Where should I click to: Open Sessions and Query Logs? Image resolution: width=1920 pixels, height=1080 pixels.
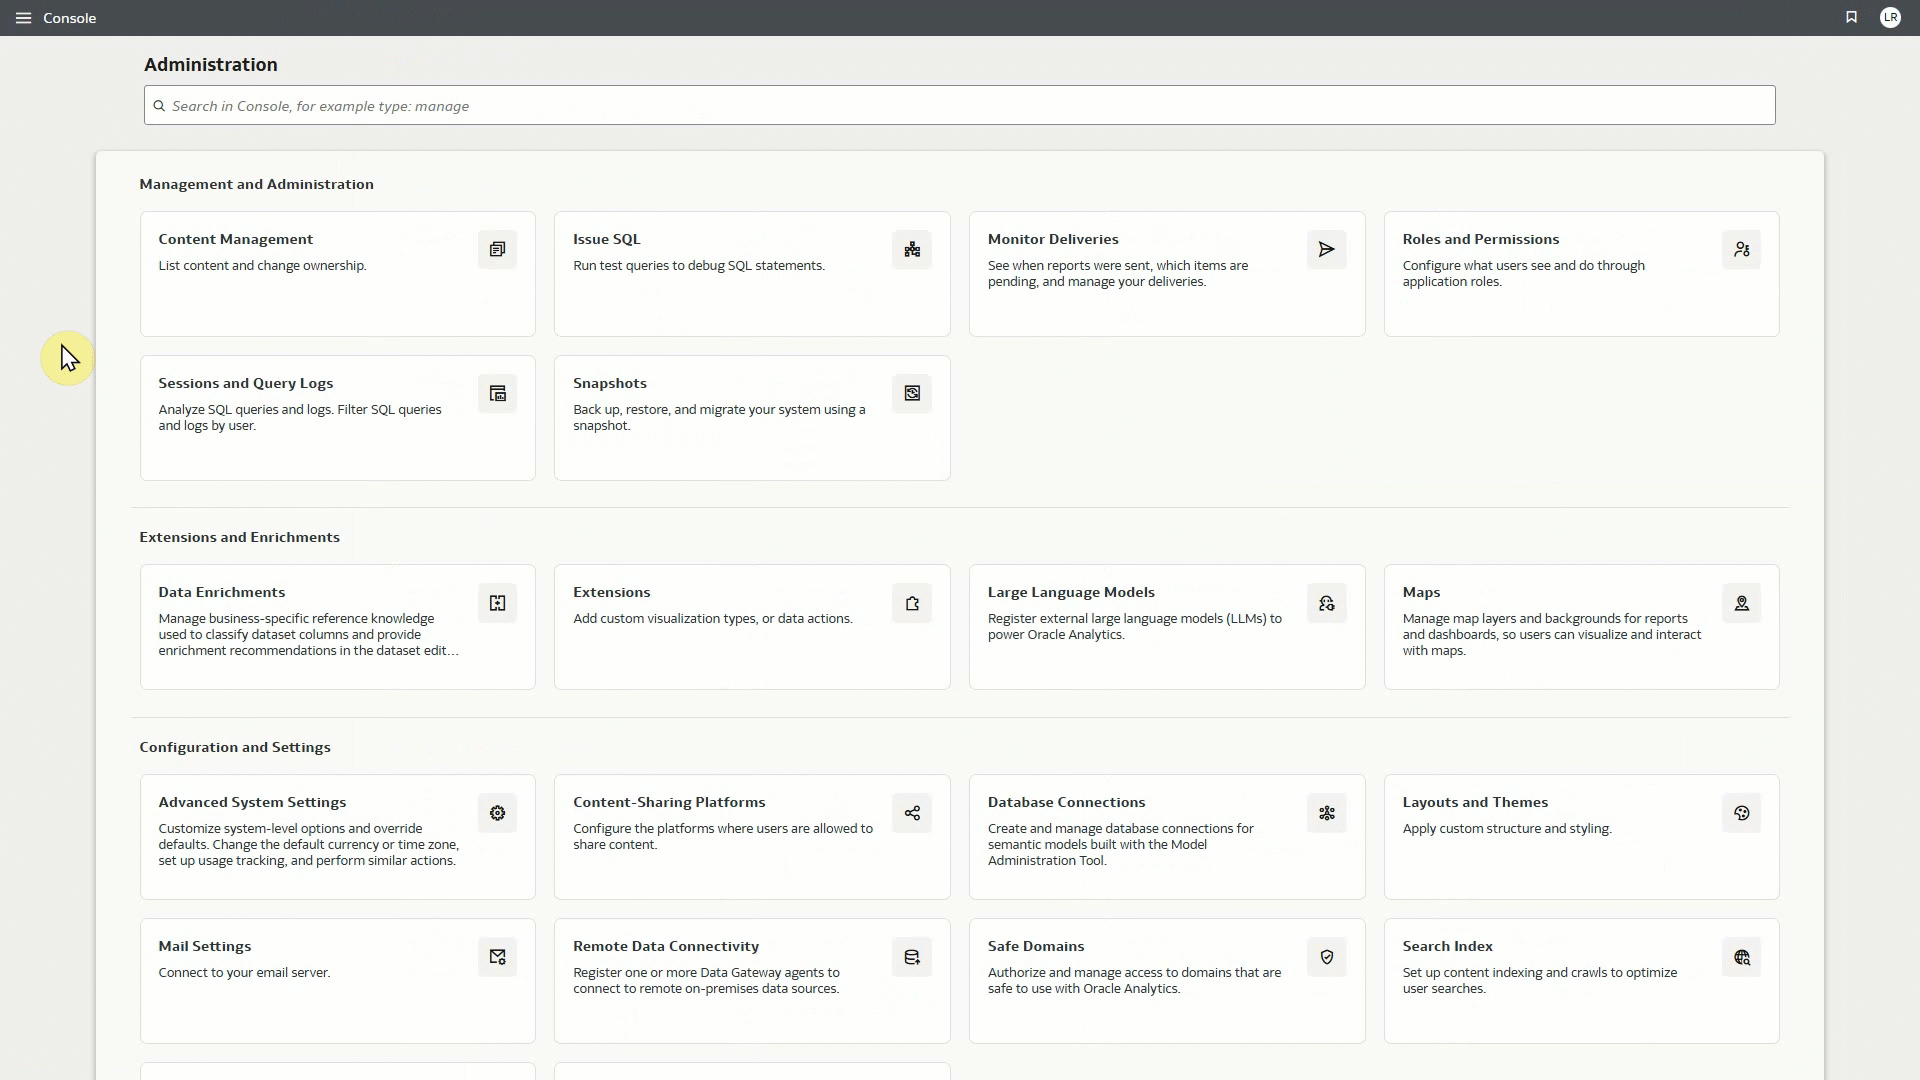click(x=245, y=383)
